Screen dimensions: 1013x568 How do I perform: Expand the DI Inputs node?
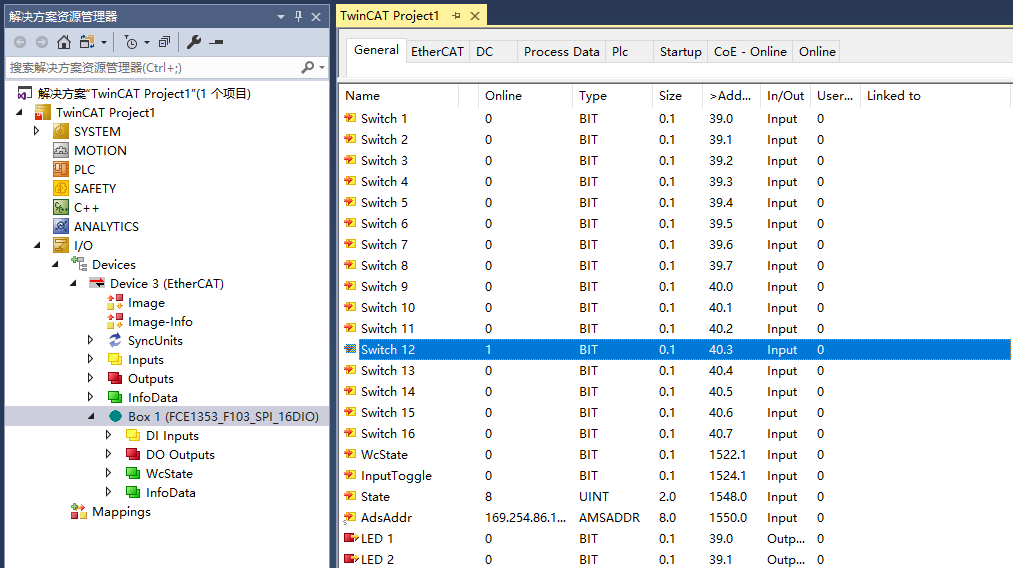click(x=109, y=436)
